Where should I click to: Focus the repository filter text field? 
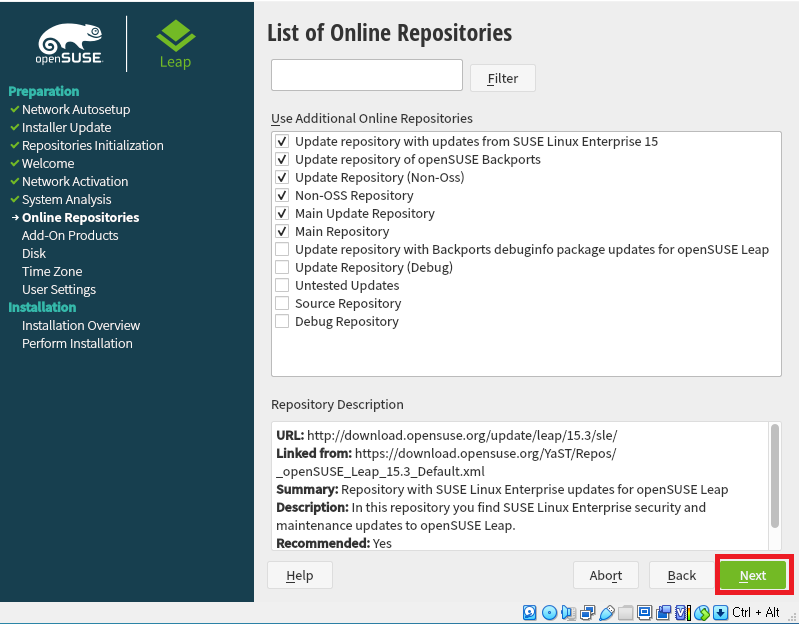[x=367, y=75]
